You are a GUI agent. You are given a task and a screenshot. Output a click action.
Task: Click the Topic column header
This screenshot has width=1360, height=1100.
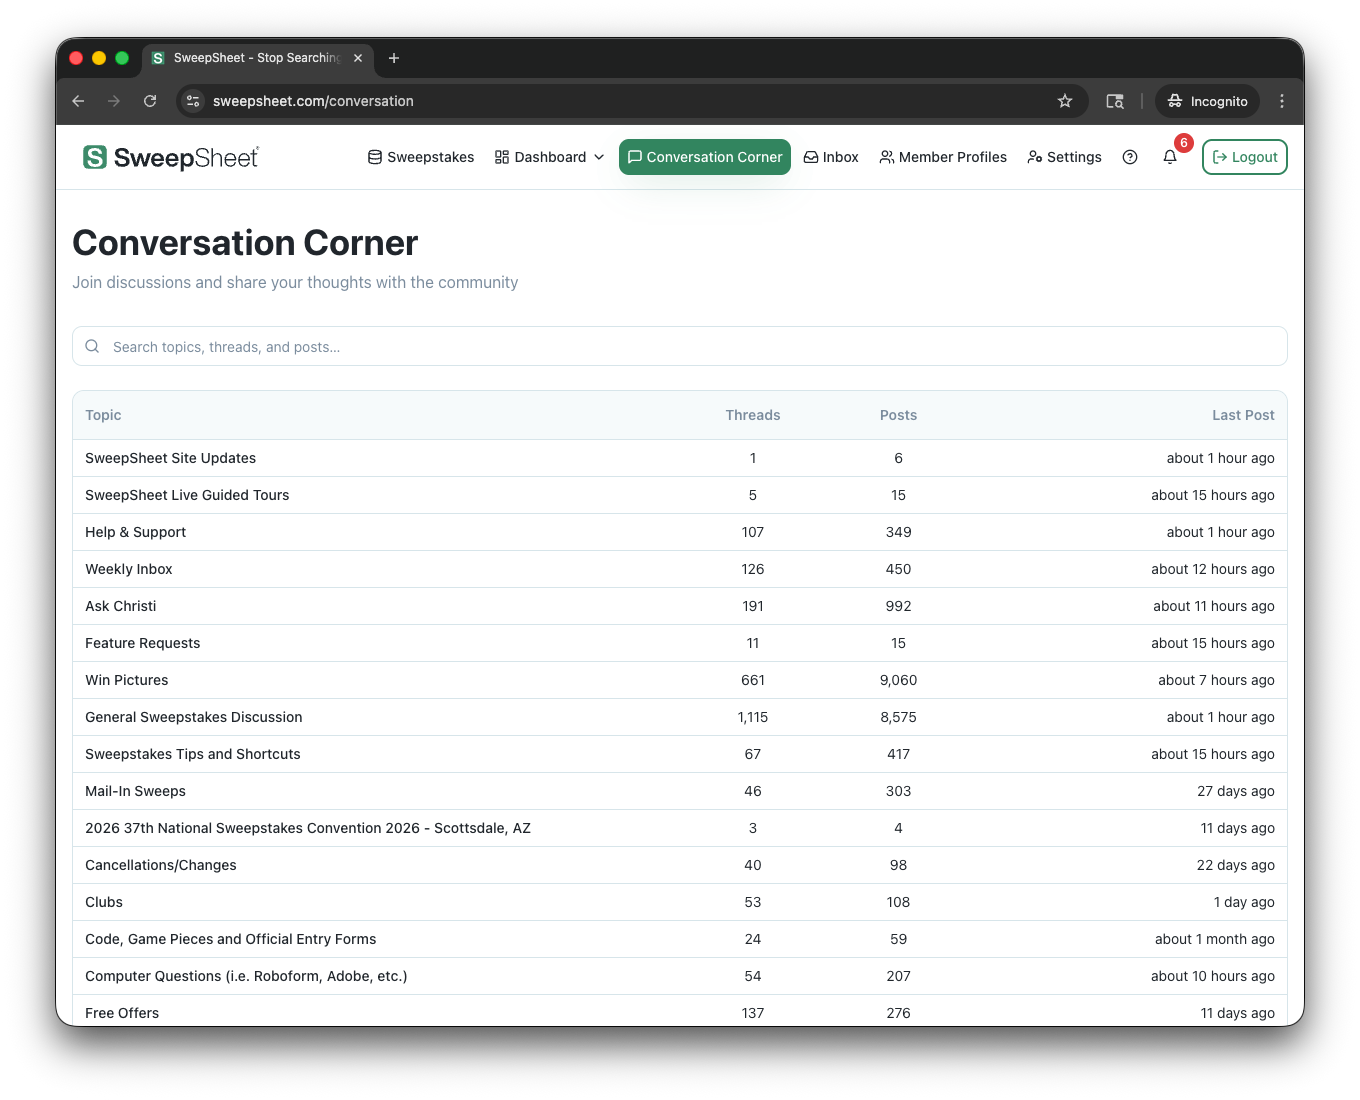(x=103, y=415)
